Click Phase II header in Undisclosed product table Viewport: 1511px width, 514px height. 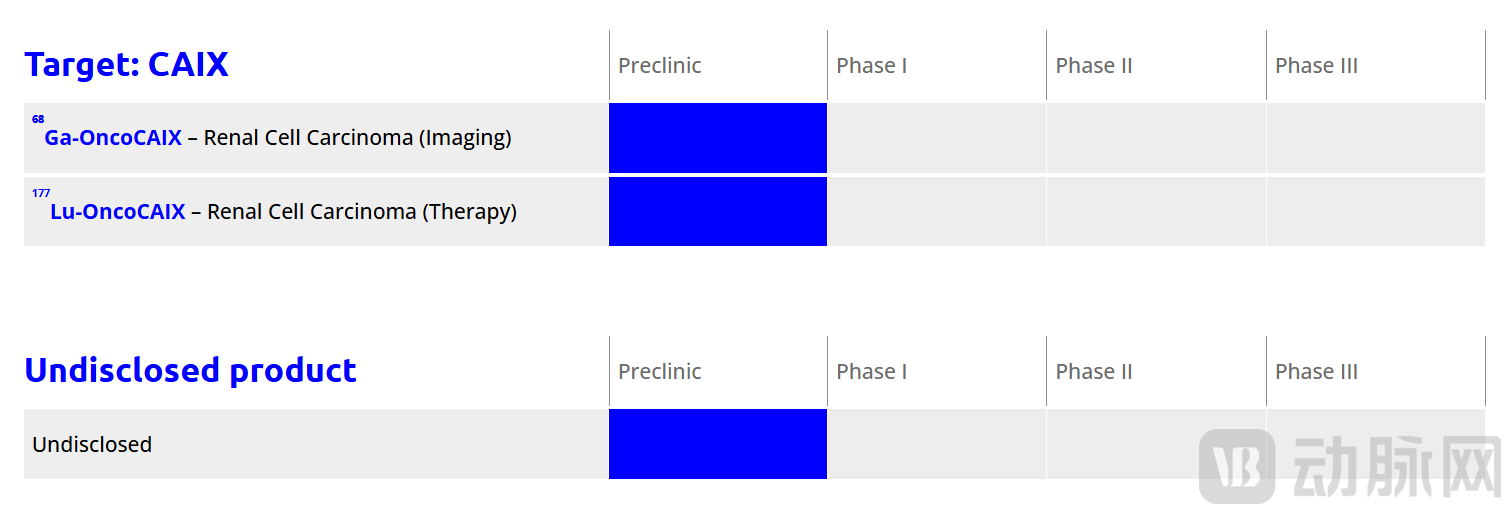pyautogui.click(x=1094, y=371)
